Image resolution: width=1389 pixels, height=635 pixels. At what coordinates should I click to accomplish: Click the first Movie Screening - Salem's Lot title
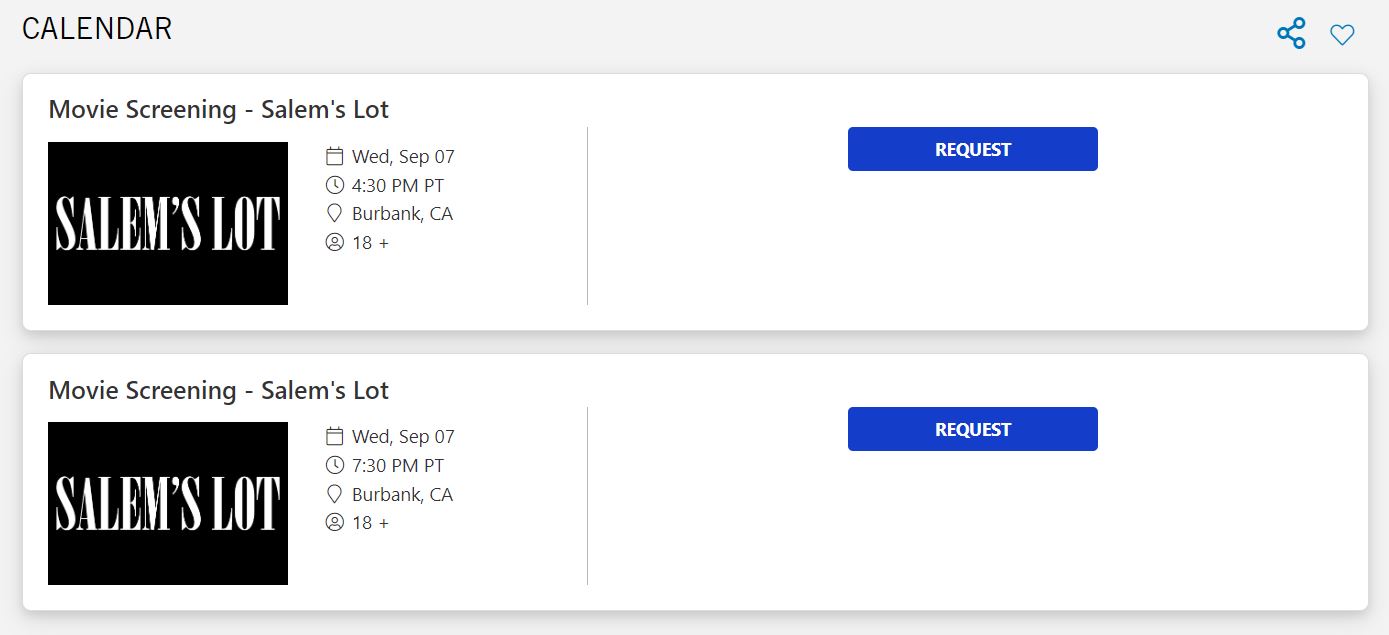tap(218, 109)
